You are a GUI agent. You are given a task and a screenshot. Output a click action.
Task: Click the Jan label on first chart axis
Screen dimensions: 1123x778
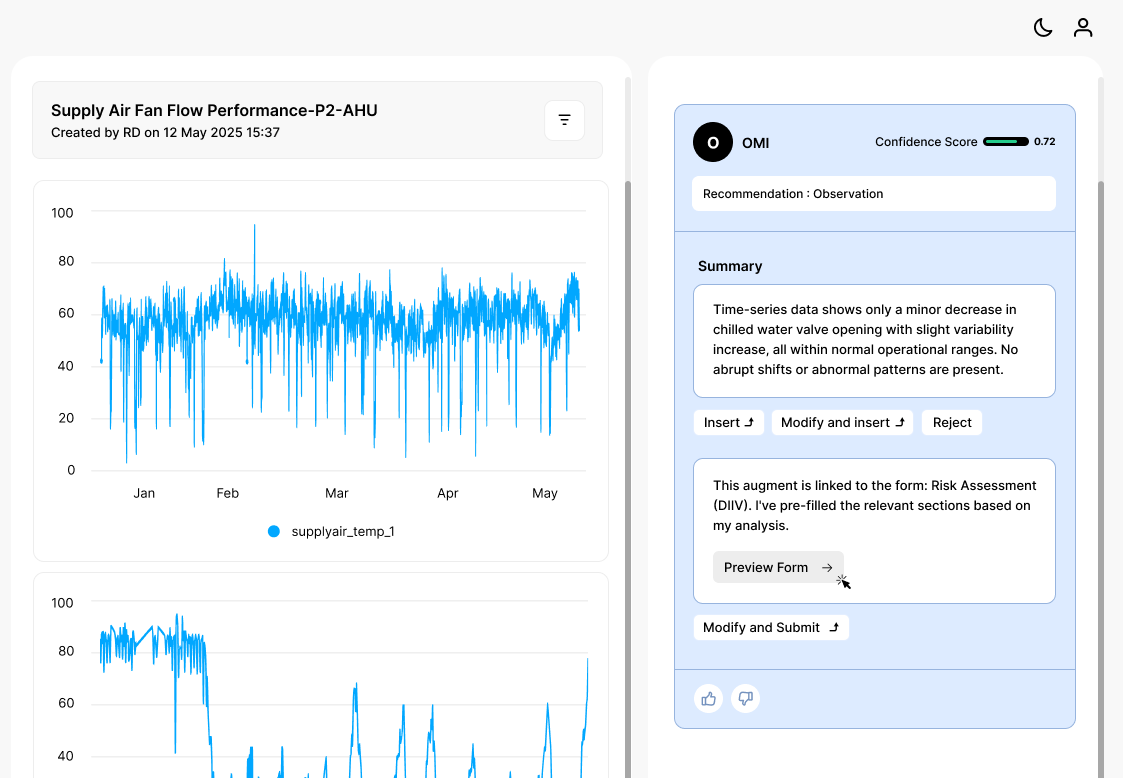pos(144,494)
